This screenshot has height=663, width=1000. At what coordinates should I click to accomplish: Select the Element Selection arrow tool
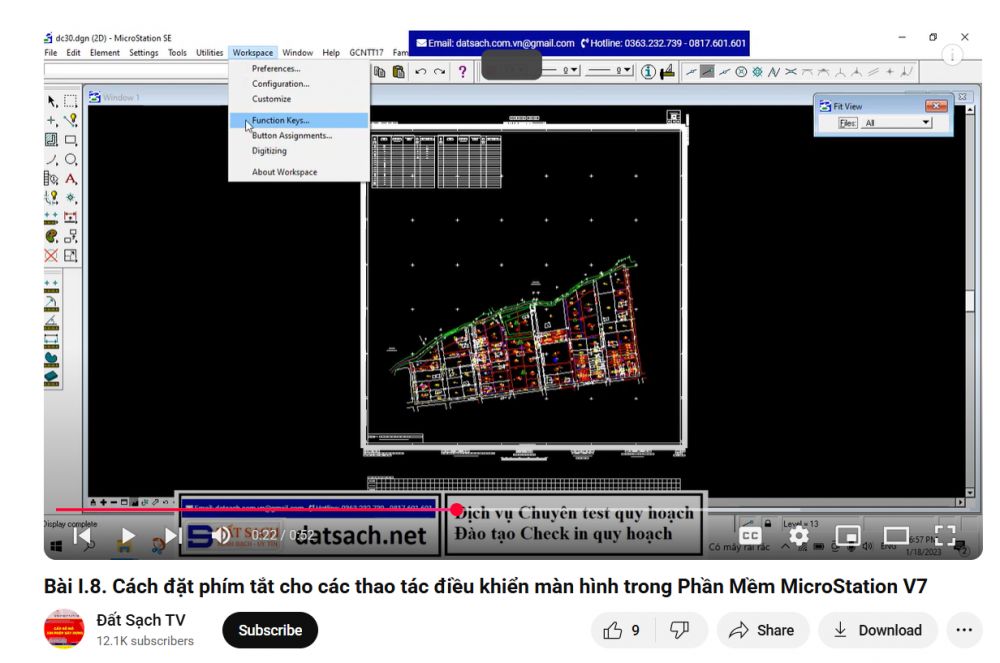[52, 101]
